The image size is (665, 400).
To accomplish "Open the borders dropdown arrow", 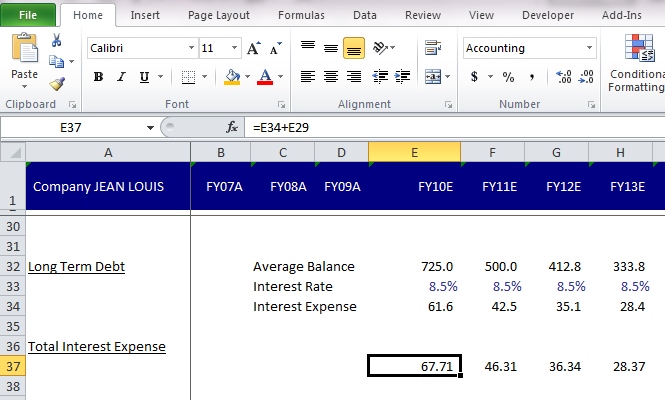I will (x=204, y=77).
